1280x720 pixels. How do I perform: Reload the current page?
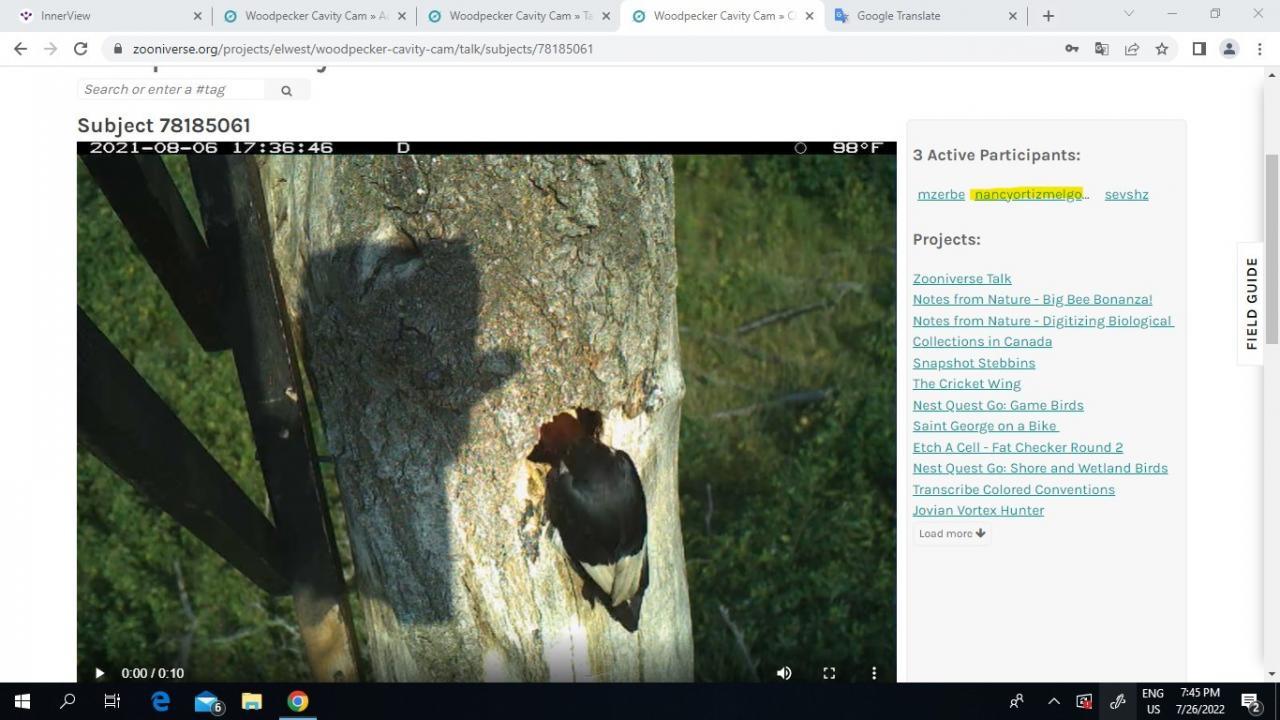pos(80,48)
